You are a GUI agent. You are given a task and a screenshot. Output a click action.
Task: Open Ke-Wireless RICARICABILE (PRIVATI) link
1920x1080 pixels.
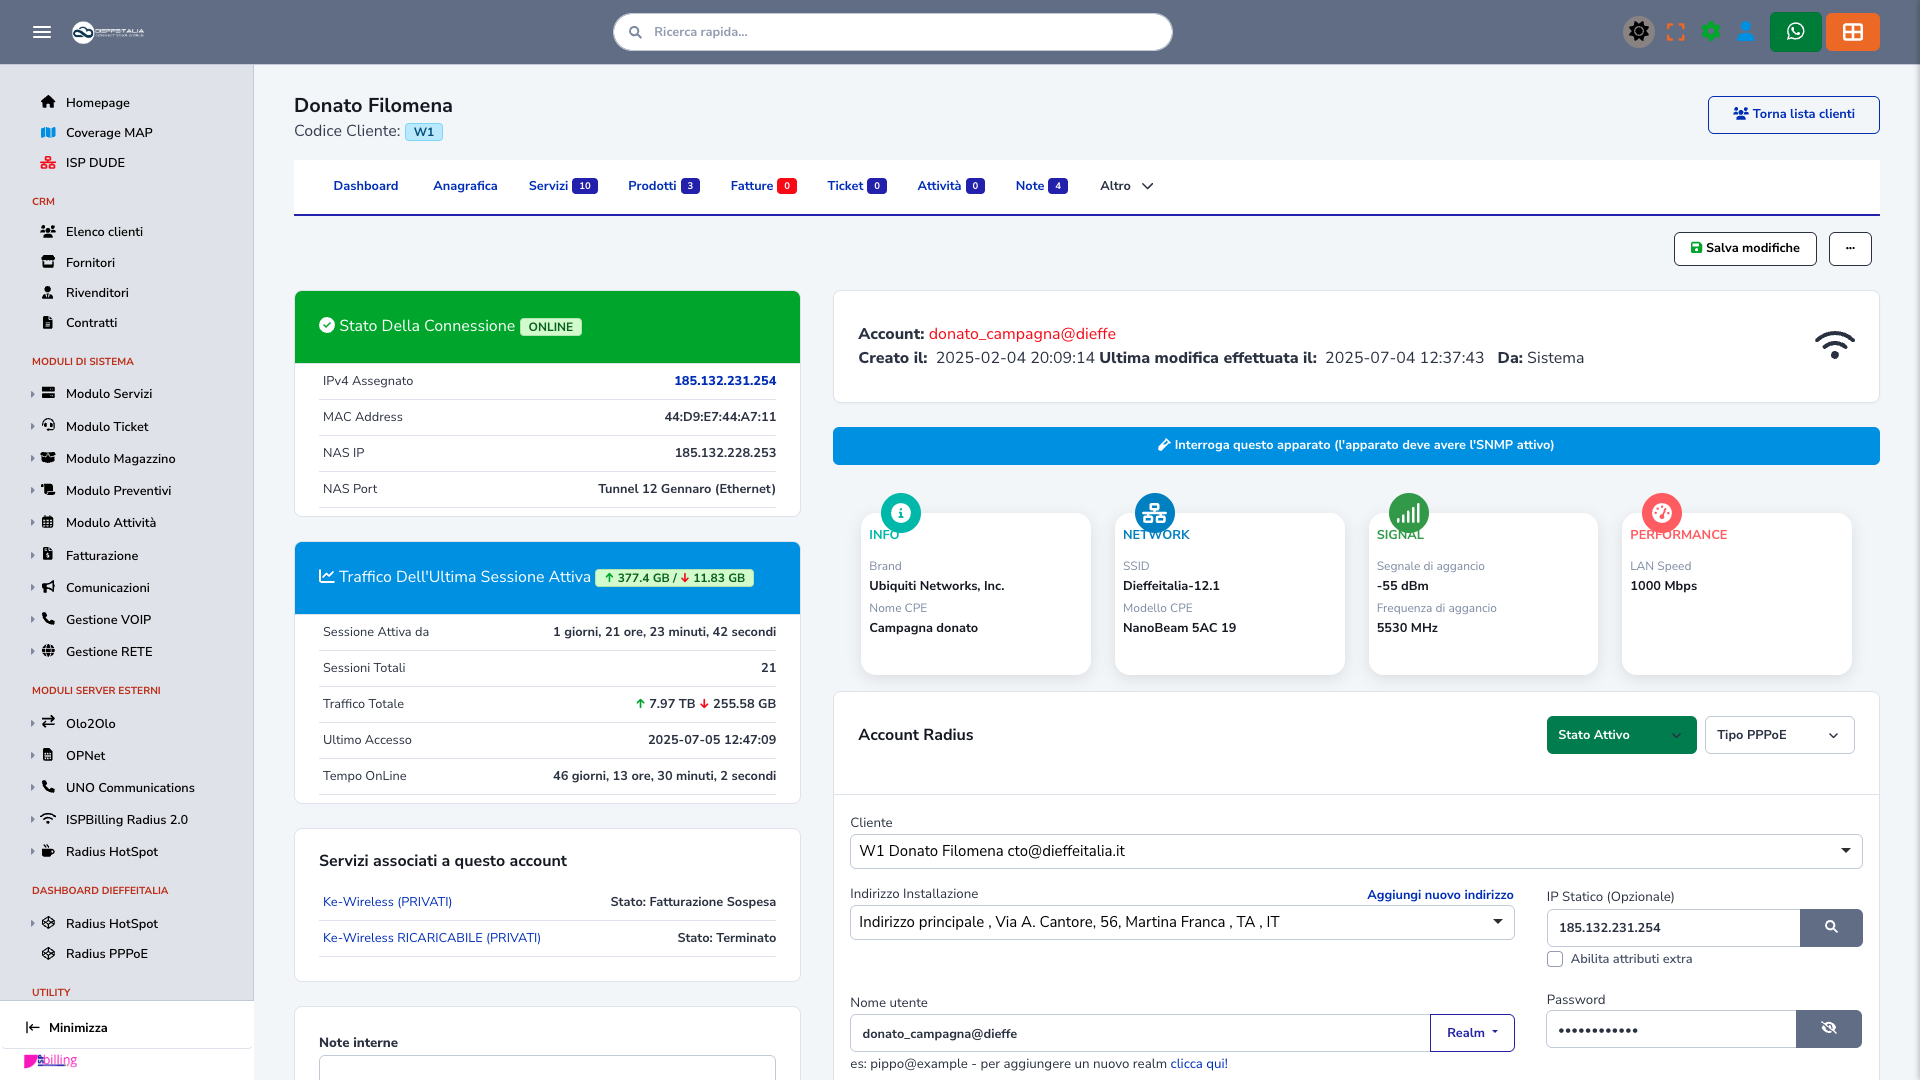click(x=431, y=938)
